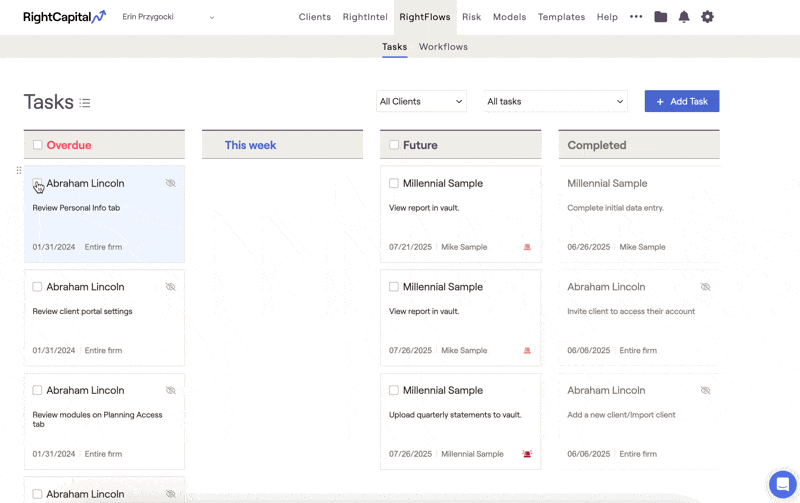
Task: Open Review client portal settings task
Action: tap(104, 317)
